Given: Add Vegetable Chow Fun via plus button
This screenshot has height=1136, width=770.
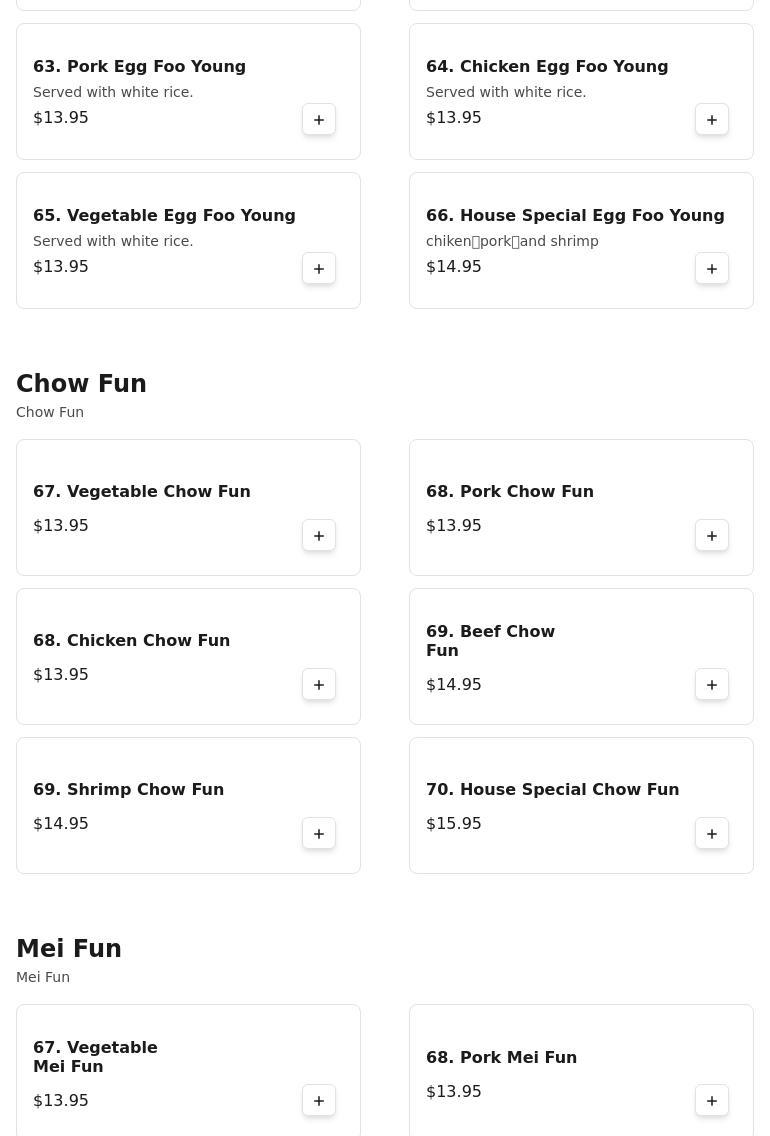Looking at the screenshot, I should click(x=319, y=536).
